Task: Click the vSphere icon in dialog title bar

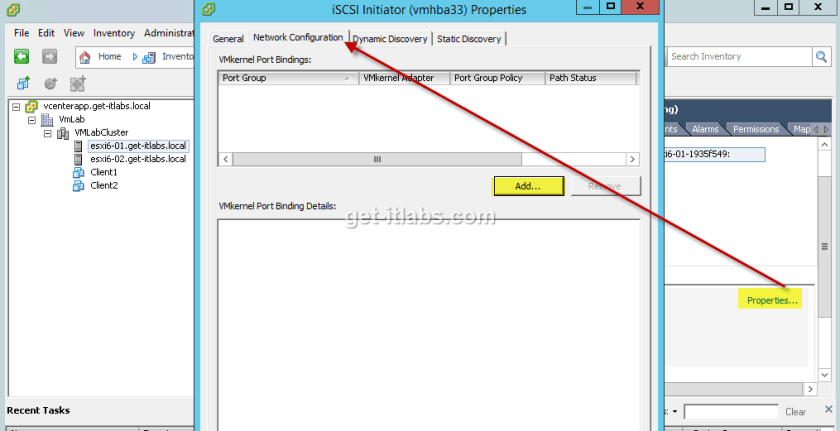Action: [x=209, y=9]
